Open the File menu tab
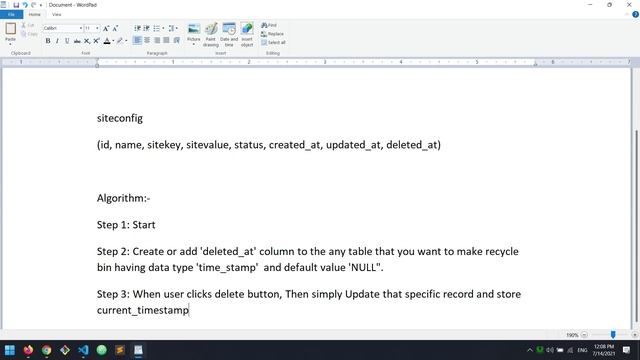640x360 pixels. pyautogui.click(x=11, y=14)
